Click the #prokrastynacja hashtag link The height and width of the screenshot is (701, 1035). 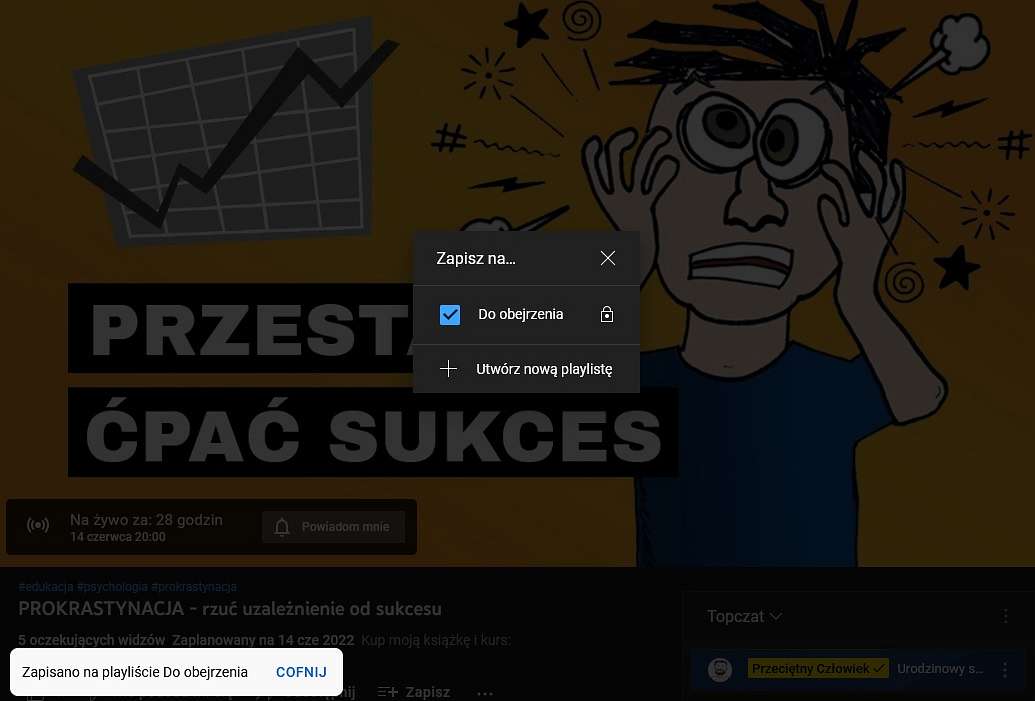[193, 587]
